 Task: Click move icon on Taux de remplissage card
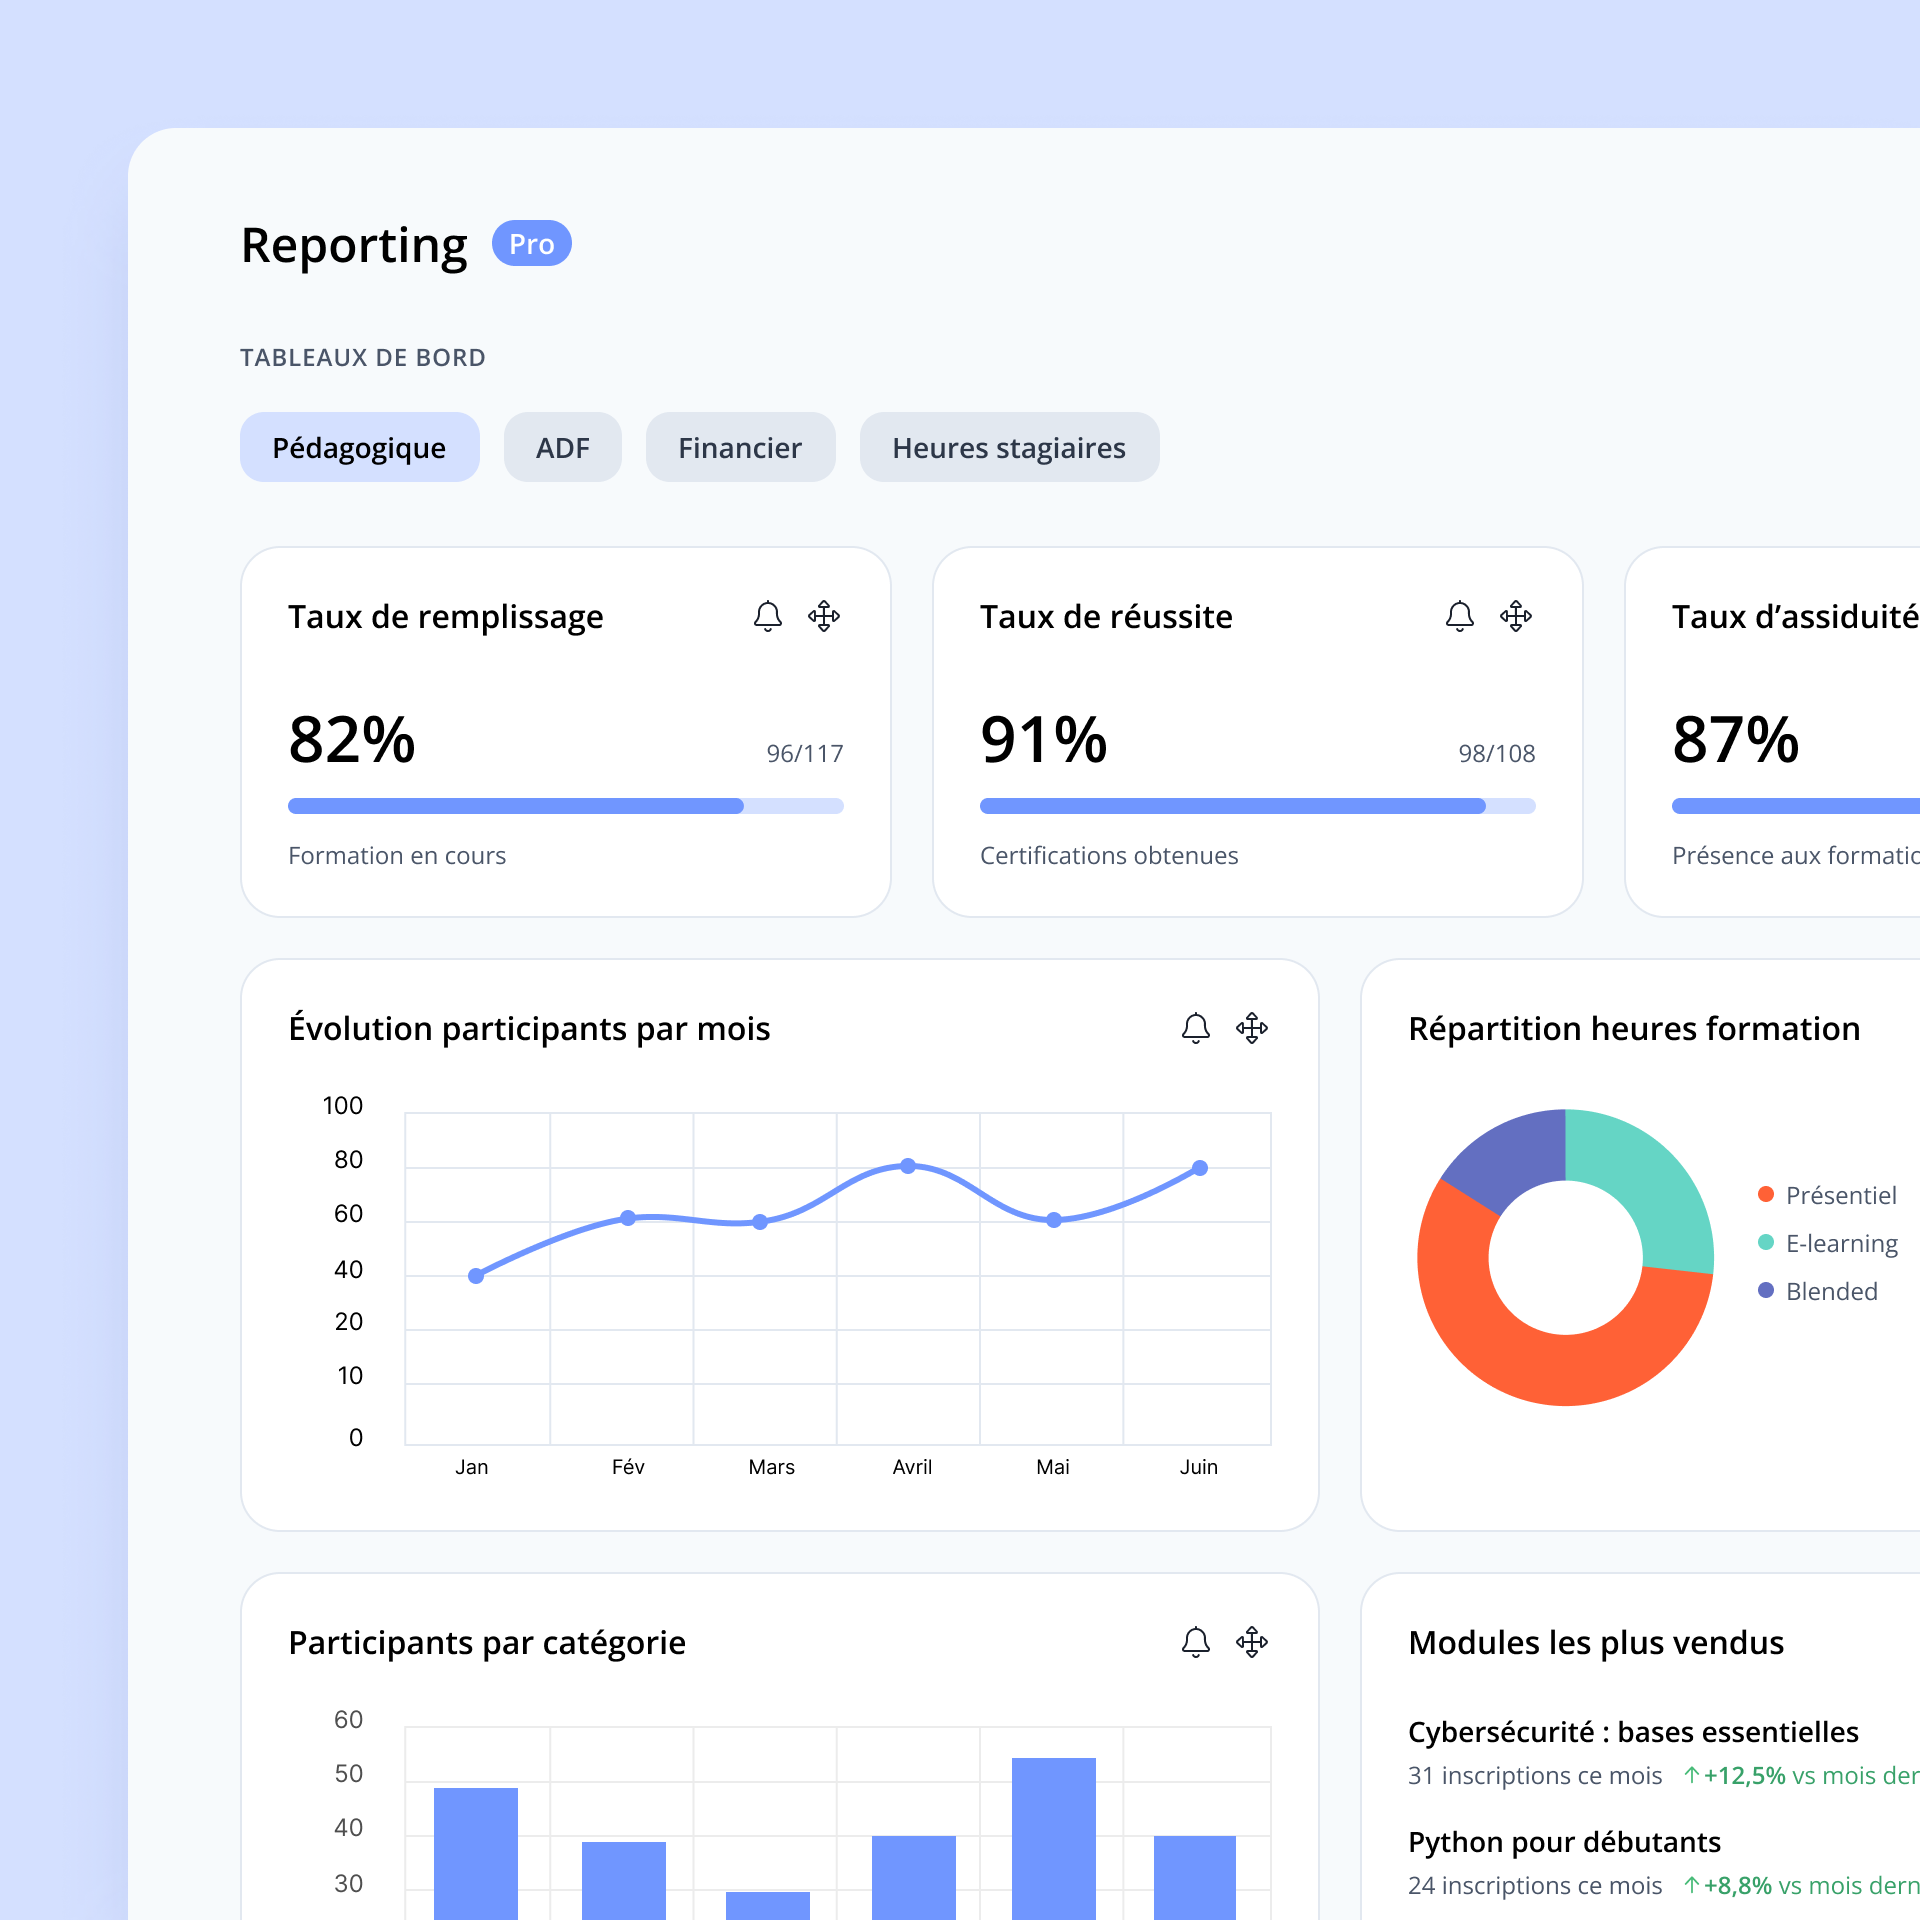824,616
